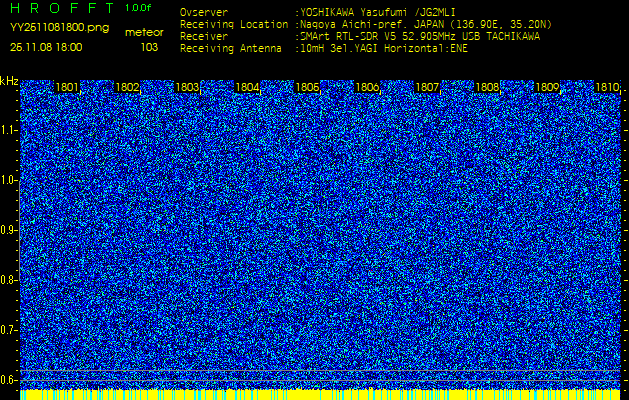
Task: Click the 0.6 kHz axis label
Action: click(x=8, y=380)
